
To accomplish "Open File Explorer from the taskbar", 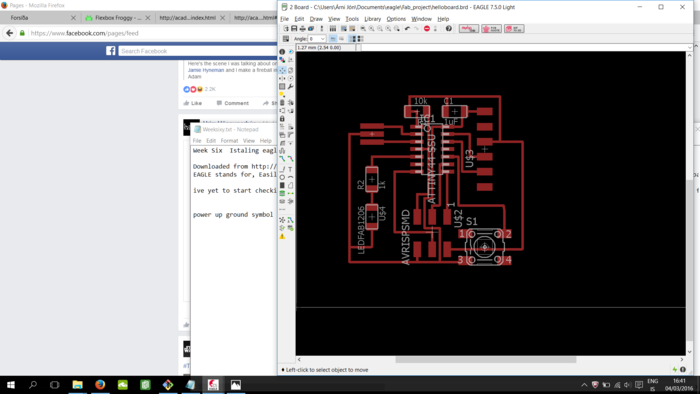I will [78, 385].
